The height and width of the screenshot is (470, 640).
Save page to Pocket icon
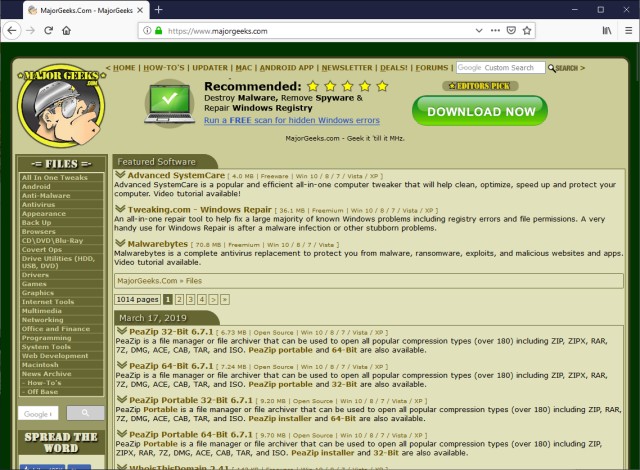[x=511, y=31]
